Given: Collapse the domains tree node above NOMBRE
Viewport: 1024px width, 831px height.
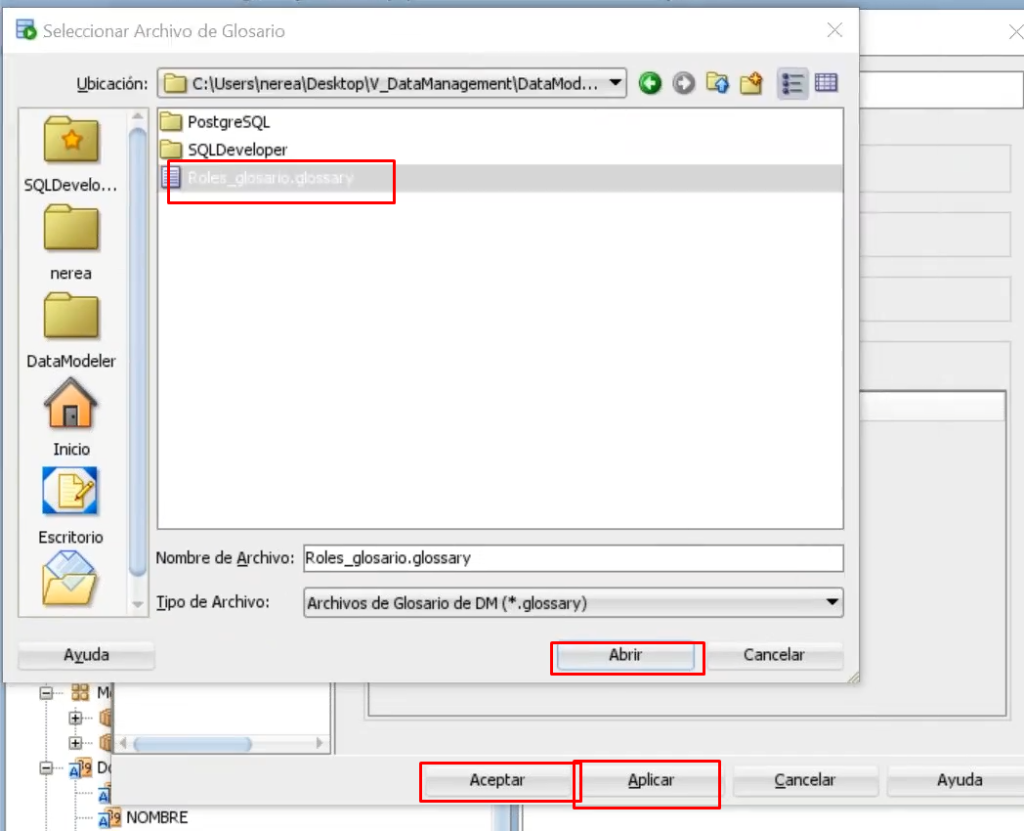Looking at the screenshot, I should point(46,768).
